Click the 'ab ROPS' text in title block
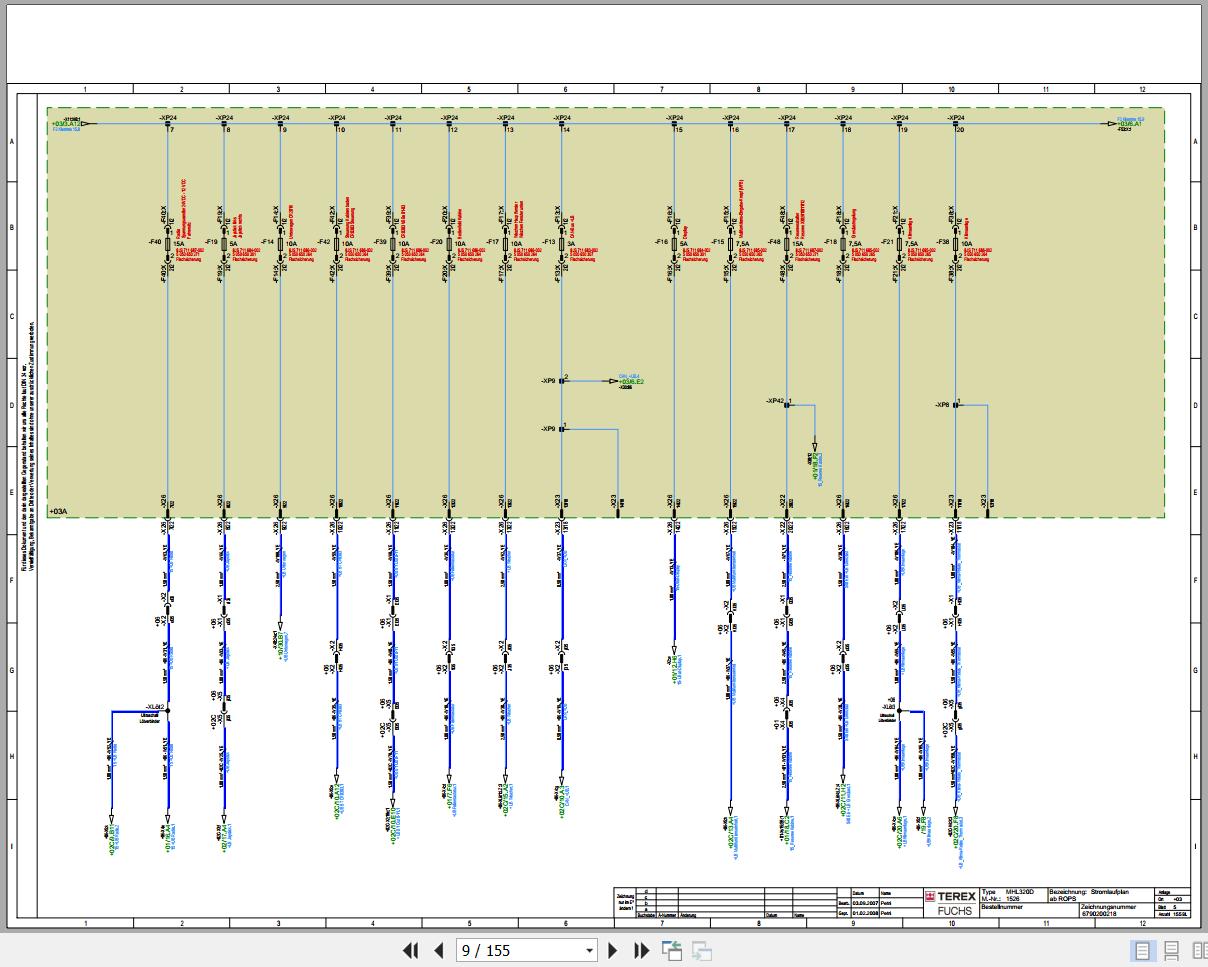This screenshot has height=967, width=1208. (1065, 899)
